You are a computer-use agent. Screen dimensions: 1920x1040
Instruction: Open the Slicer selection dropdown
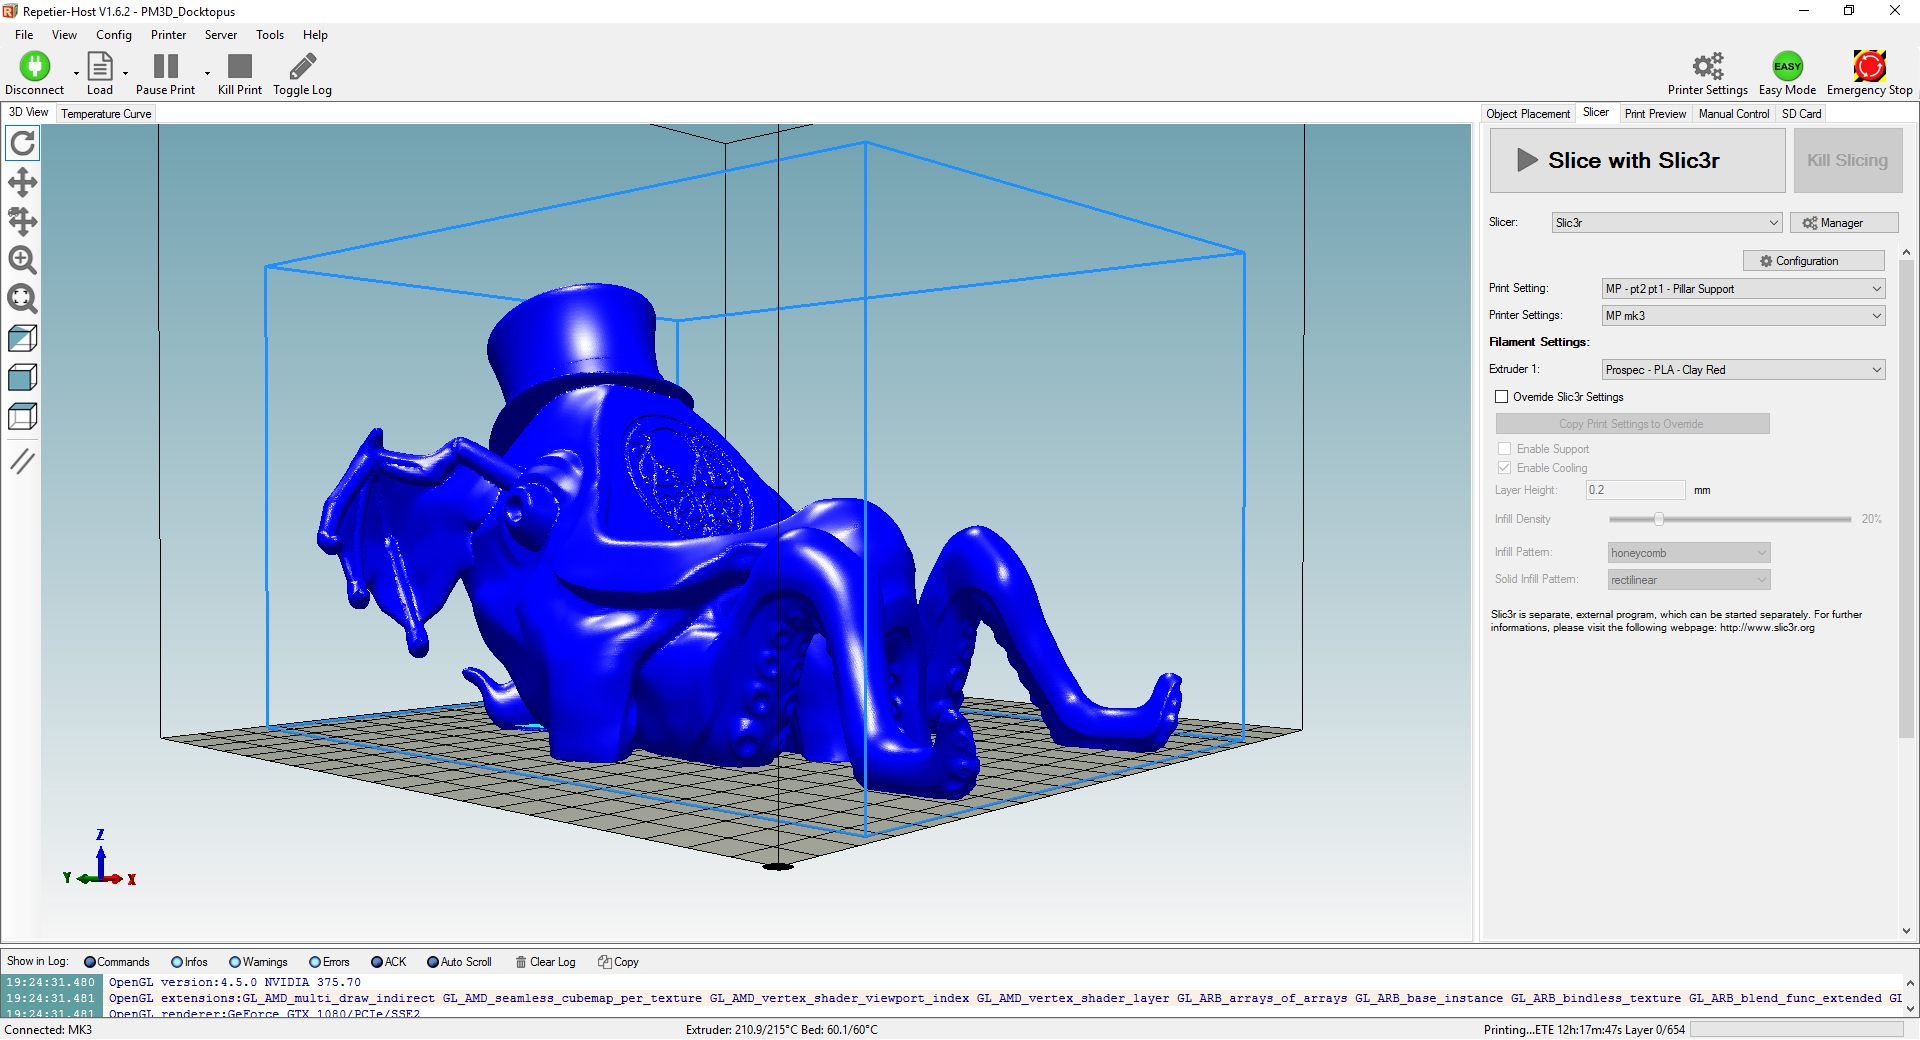click(x=1666, y=223)
